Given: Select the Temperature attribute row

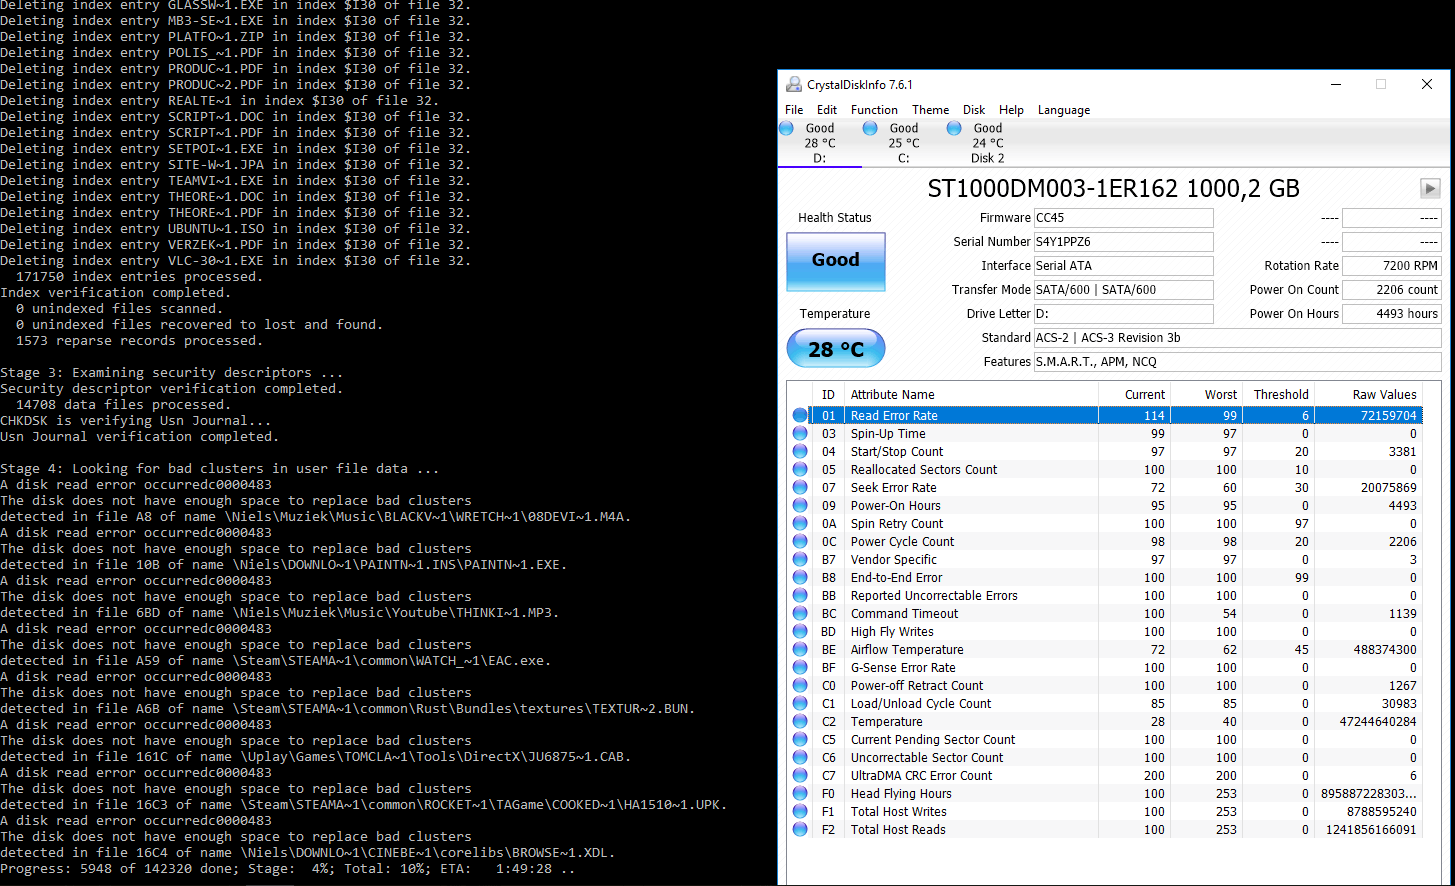Looking at the screenshot, I should 1105,721.
